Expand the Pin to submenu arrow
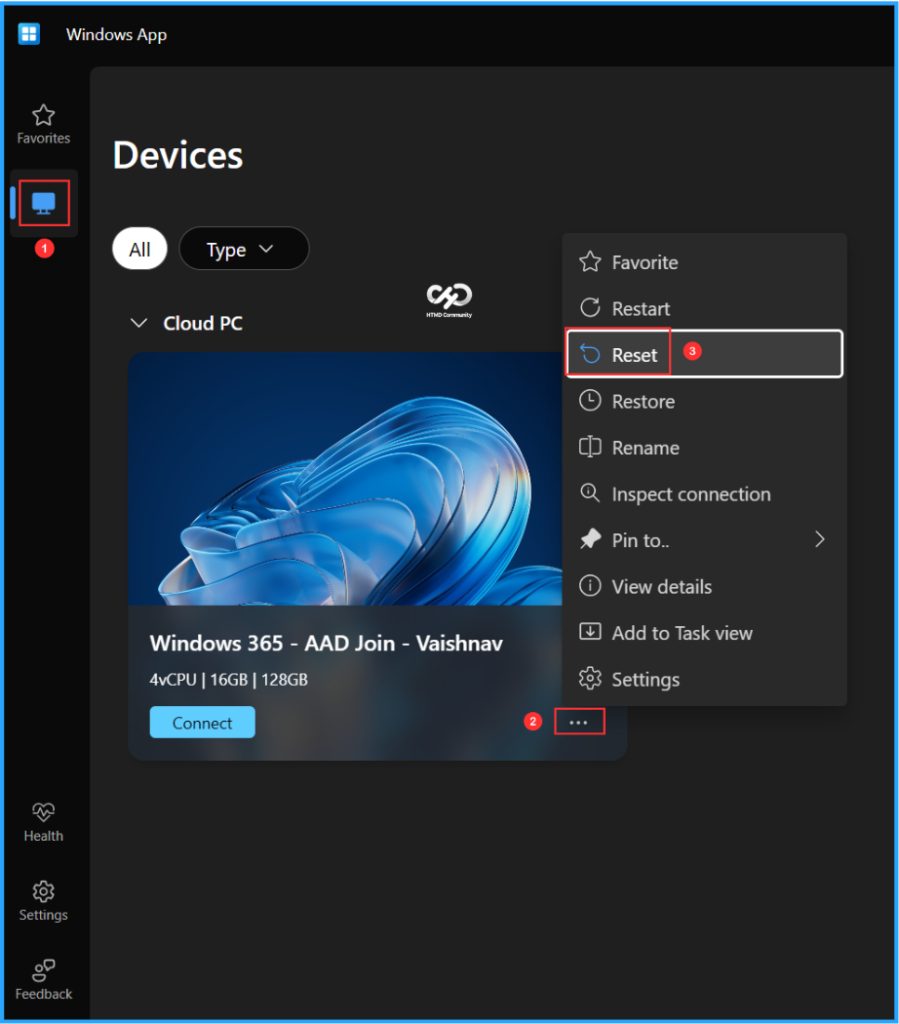 820,539
